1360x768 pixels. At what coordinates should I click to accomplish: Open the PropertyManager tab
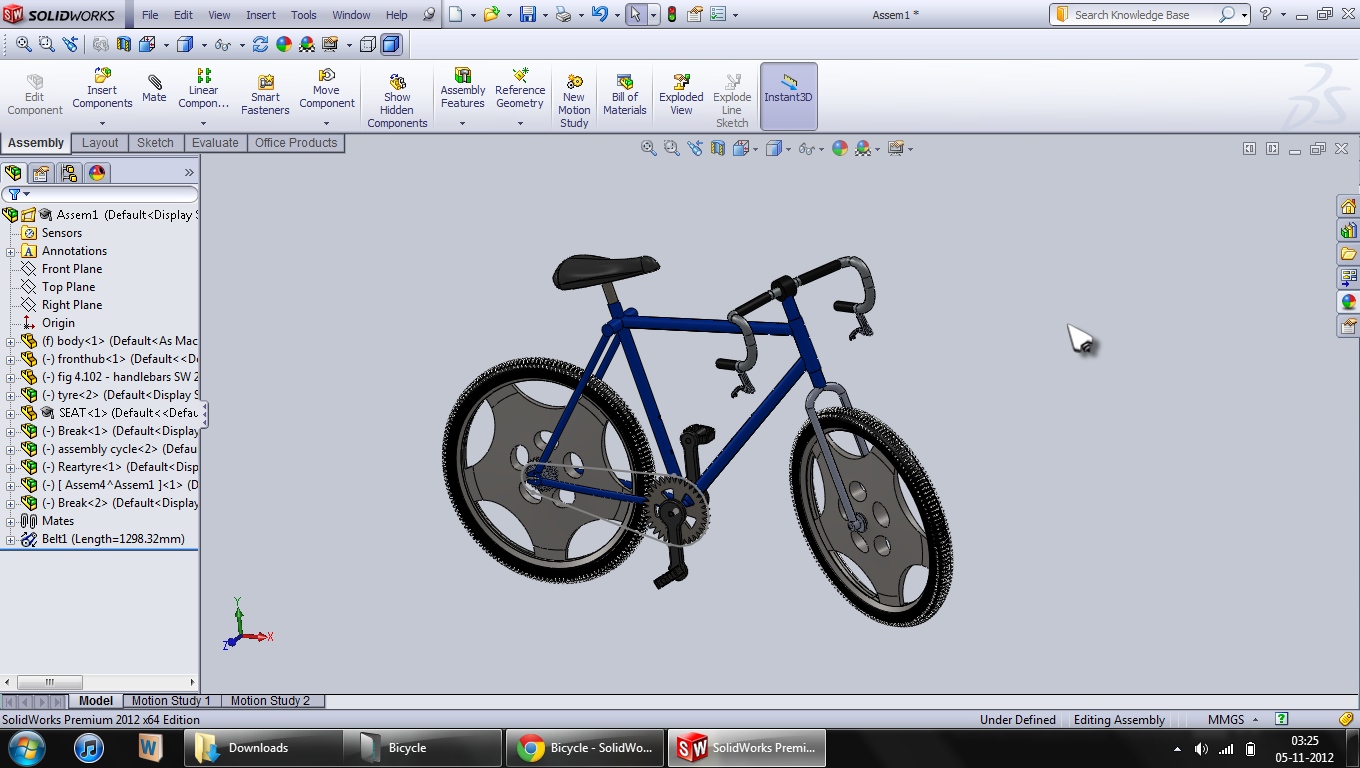coord(41,173)
